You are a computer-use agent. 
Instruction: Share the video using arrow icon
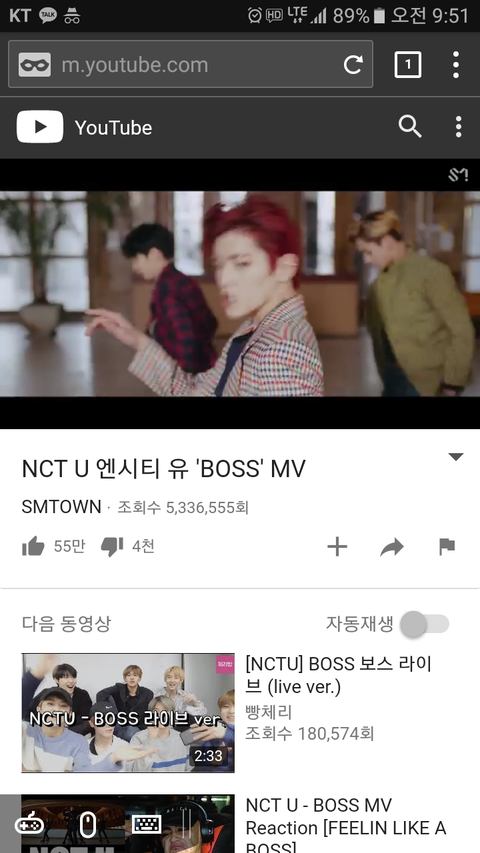pos(392,547)
